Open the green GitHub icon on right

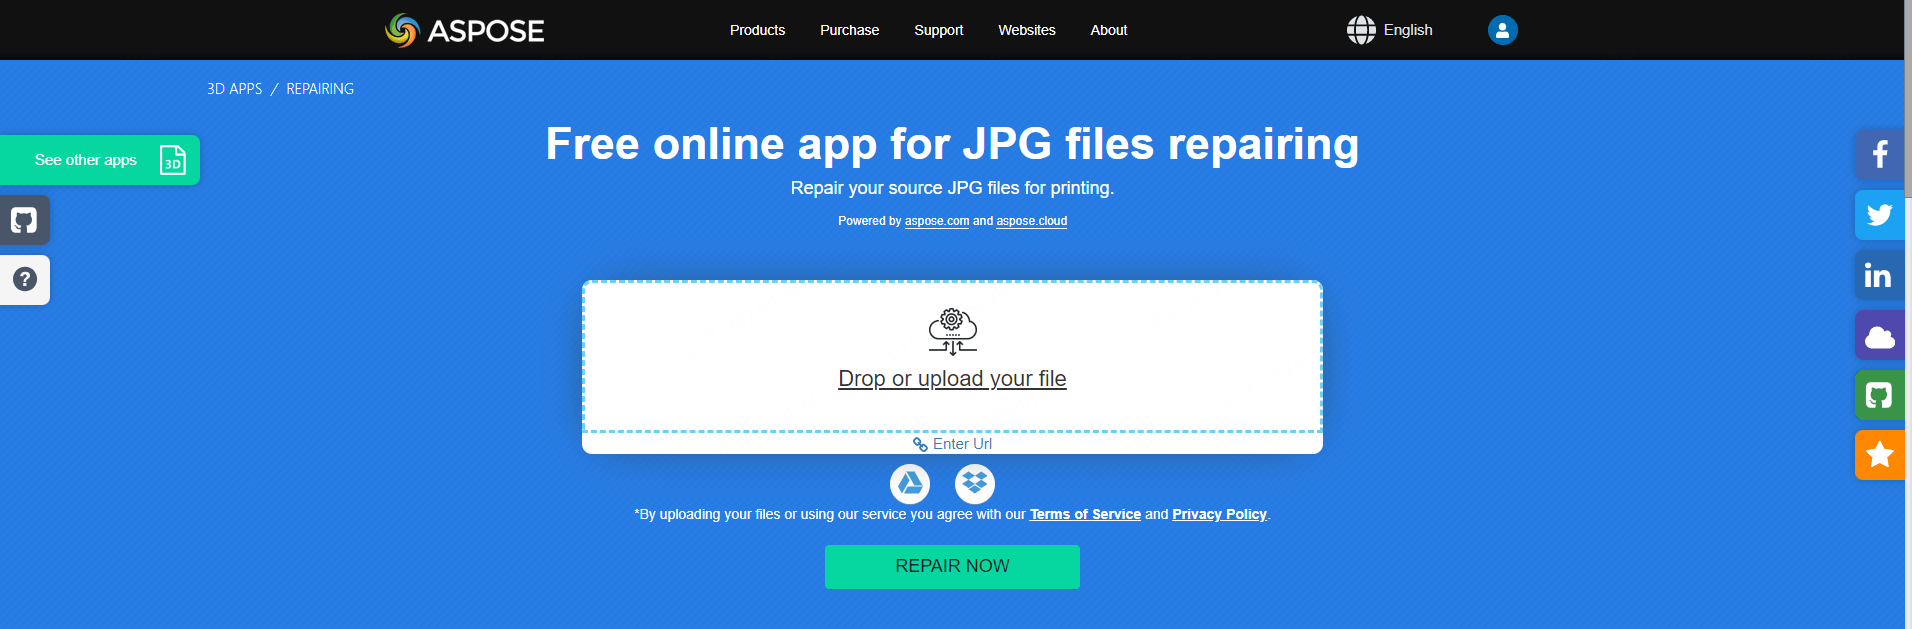[x=1879, y=395]
